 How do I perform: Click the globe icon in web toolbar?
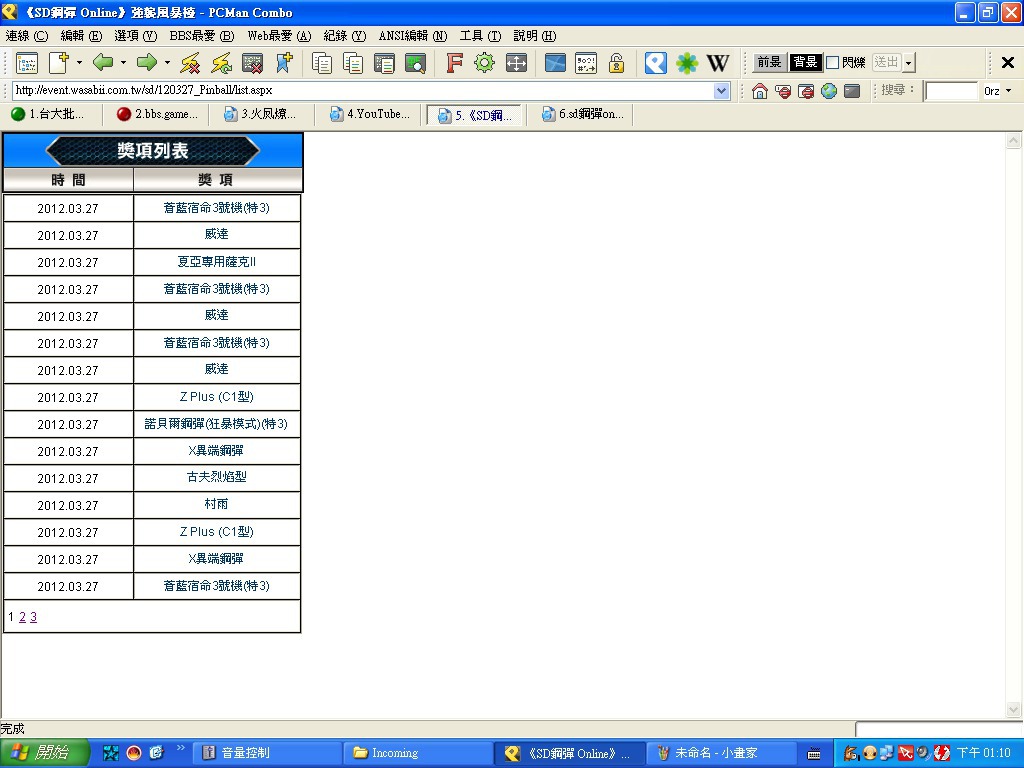[x=829, y=91]
